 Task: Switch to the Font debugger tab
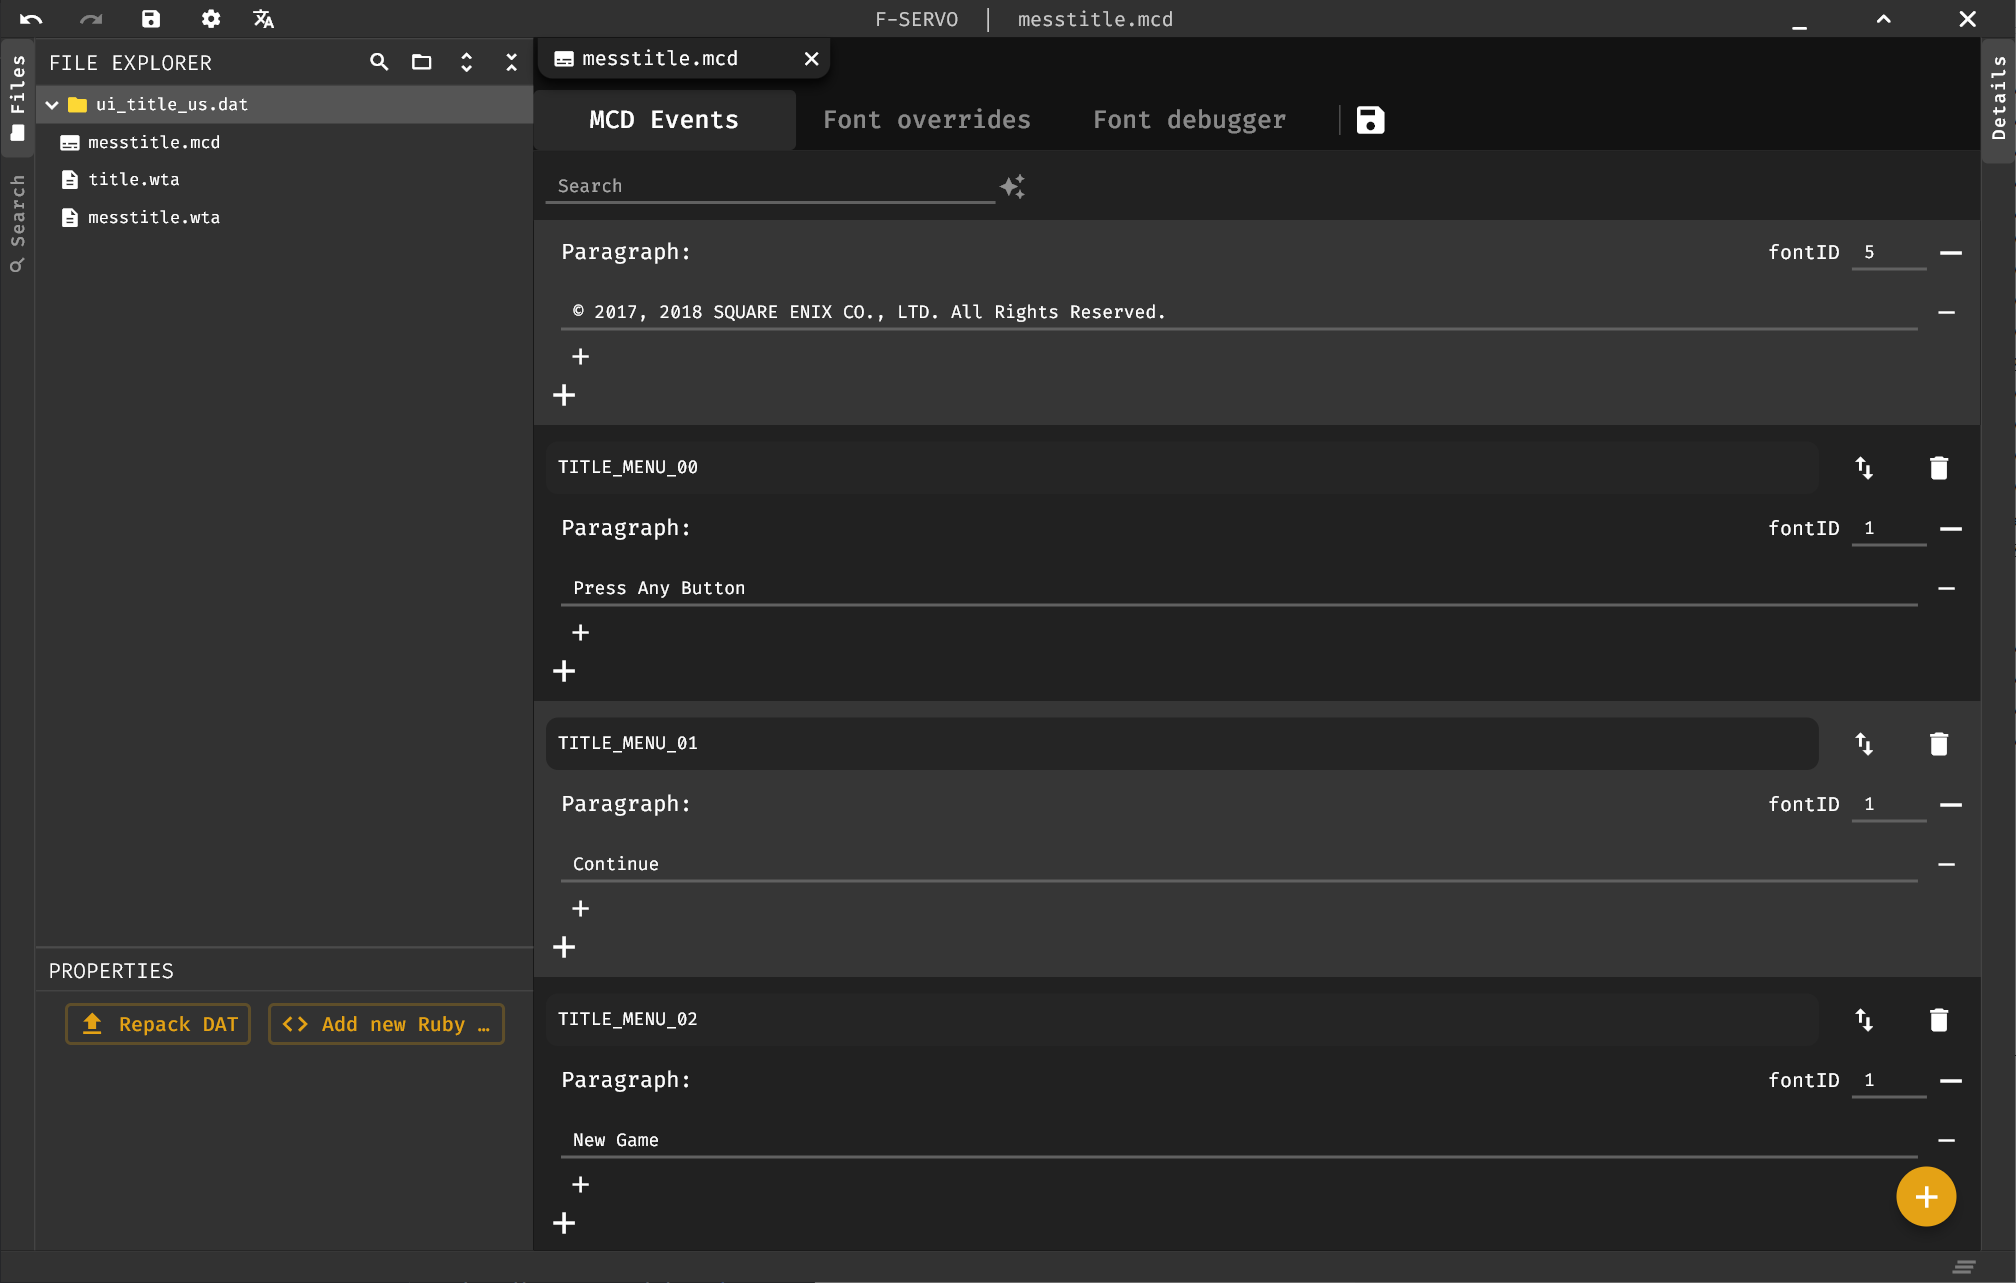pyautogui.click(x=1189, y=120)
